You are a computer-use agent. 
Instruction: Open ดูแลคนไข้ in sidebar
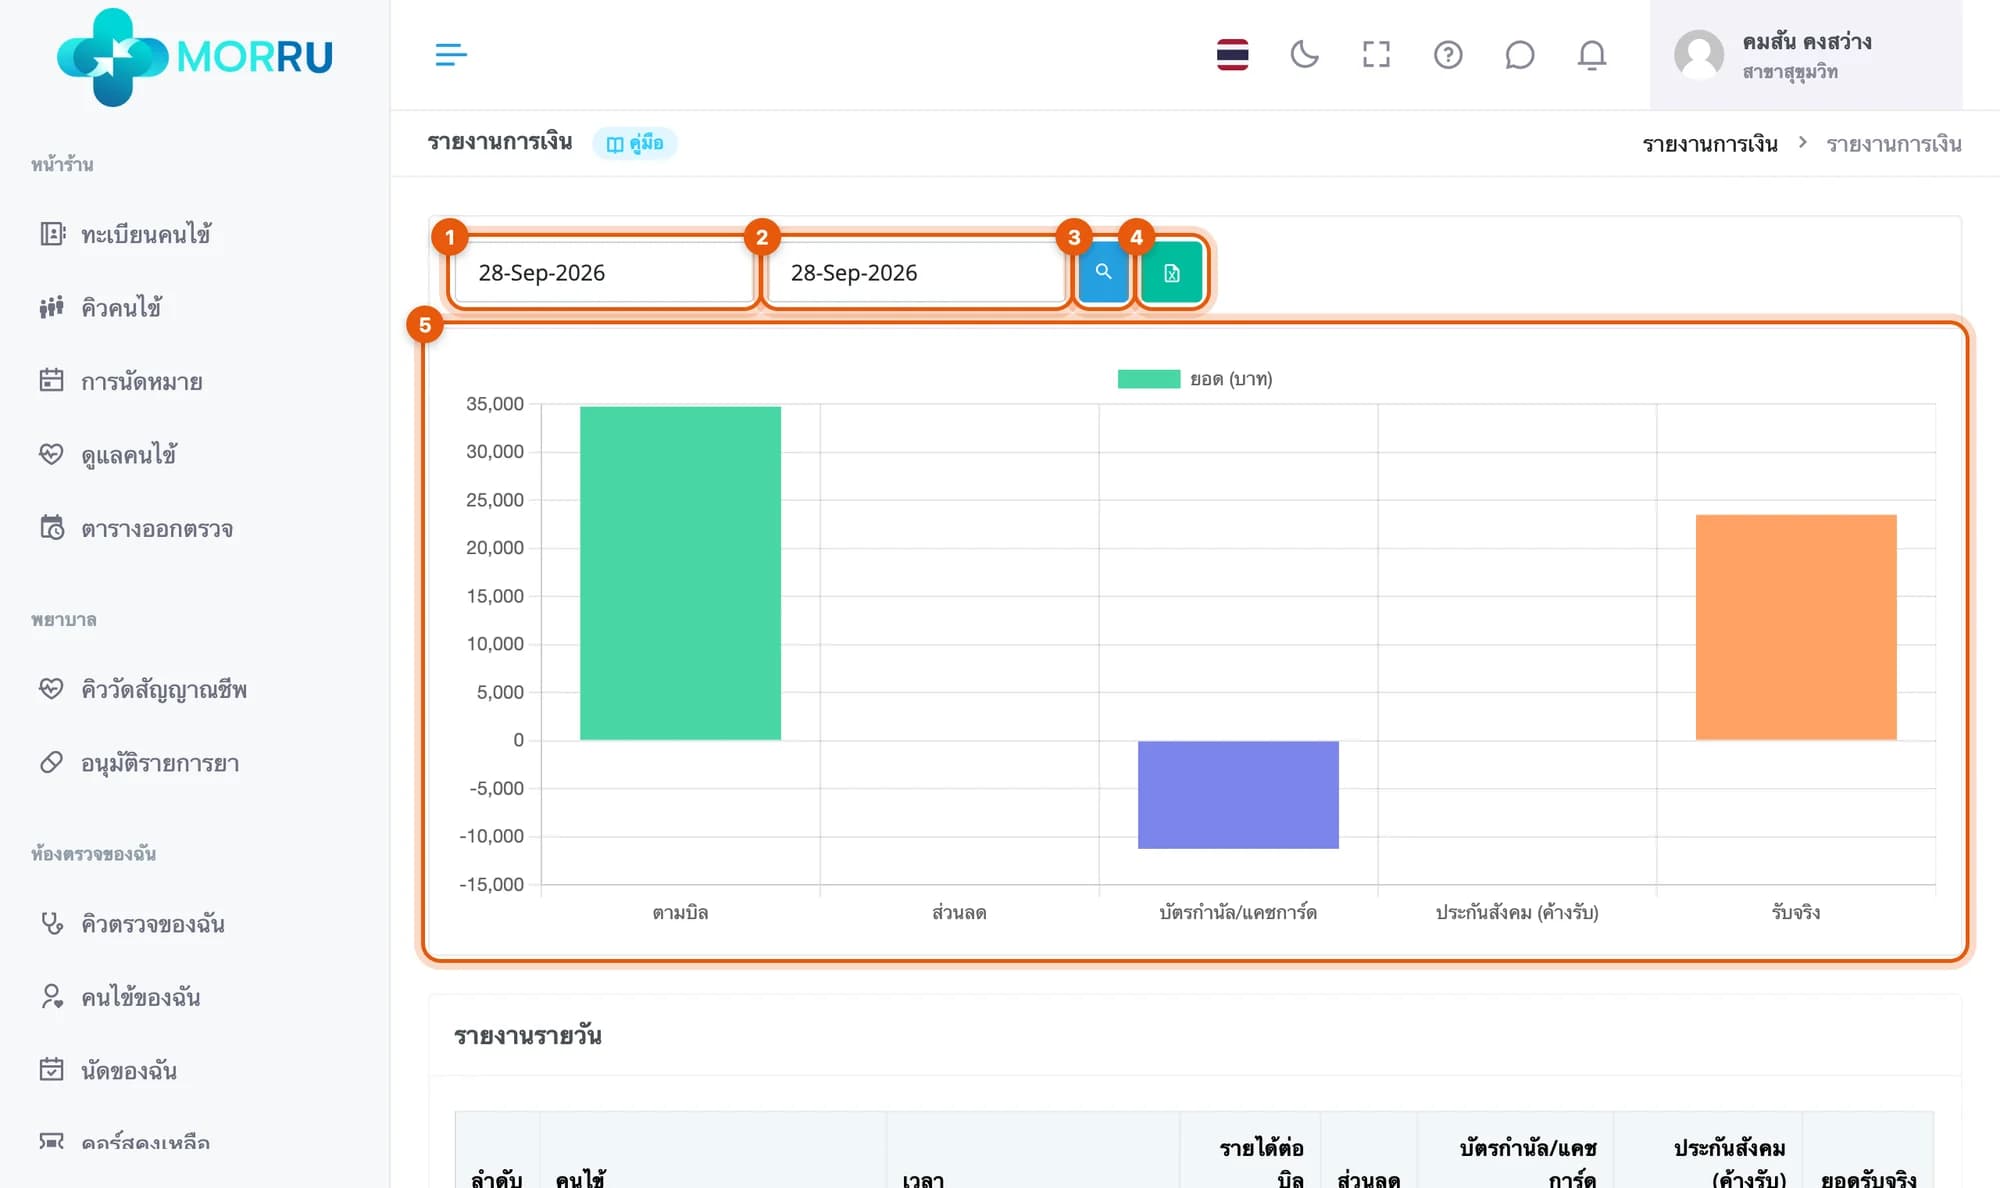point(128,455)
